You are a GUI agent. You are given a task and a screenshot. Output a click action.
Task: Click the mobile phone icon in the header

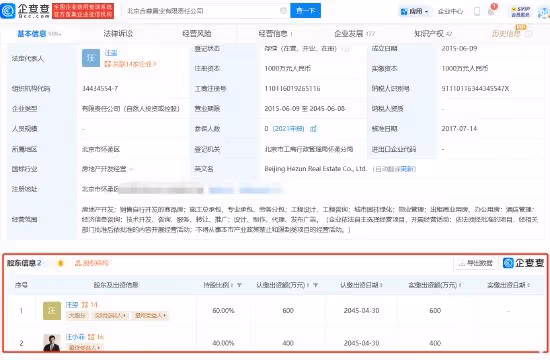tap(477, 11)
